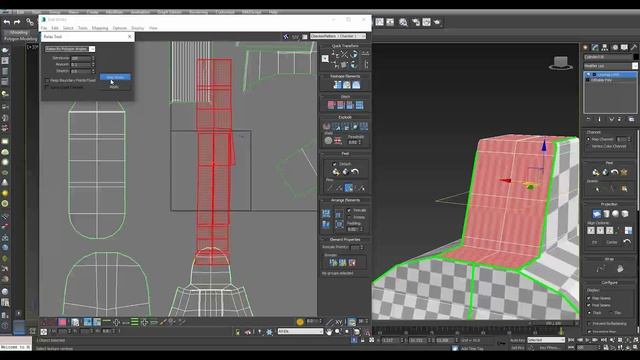Toggle Save Outer Corners checkbox

pyautogui.click(x=47, y=87)
